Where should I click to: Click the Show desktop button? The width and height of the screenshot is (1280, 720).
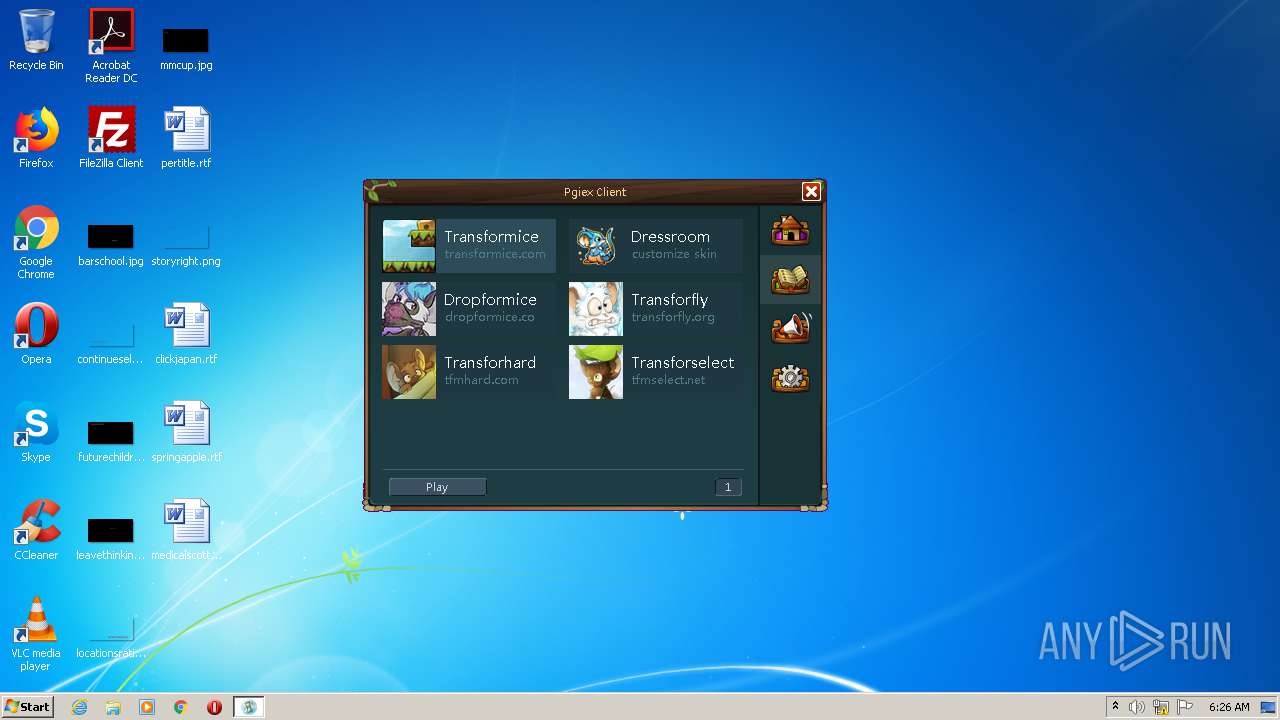[x=1270, y=707]
